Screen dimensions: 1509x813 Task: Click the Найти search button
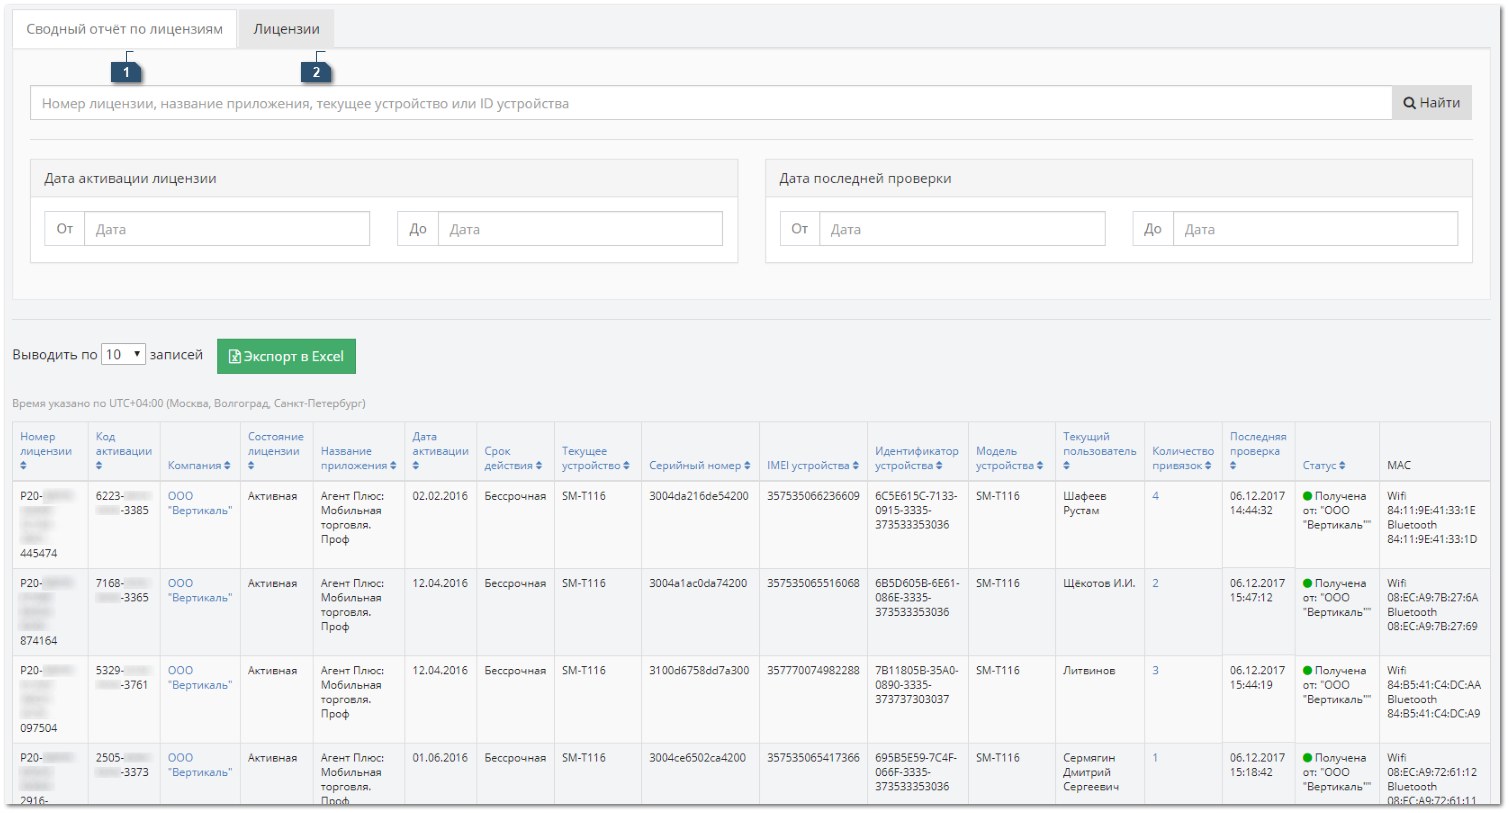pyautogui.click(x=1431, y=103)
